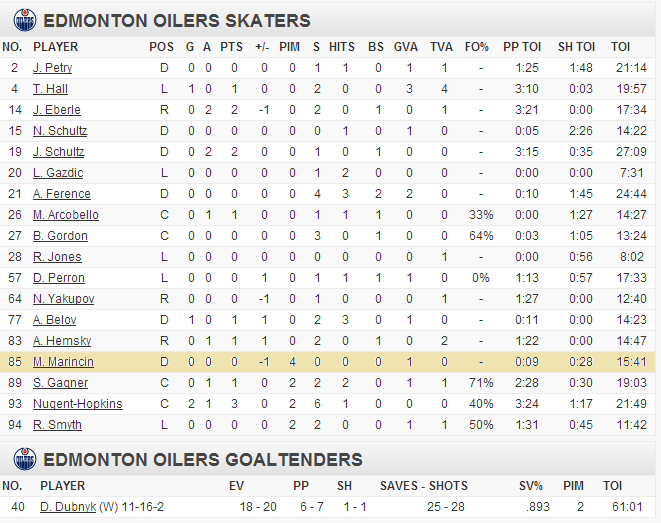
Task: Open D. Dubnyk goaltender link
Action: [68, 507]
